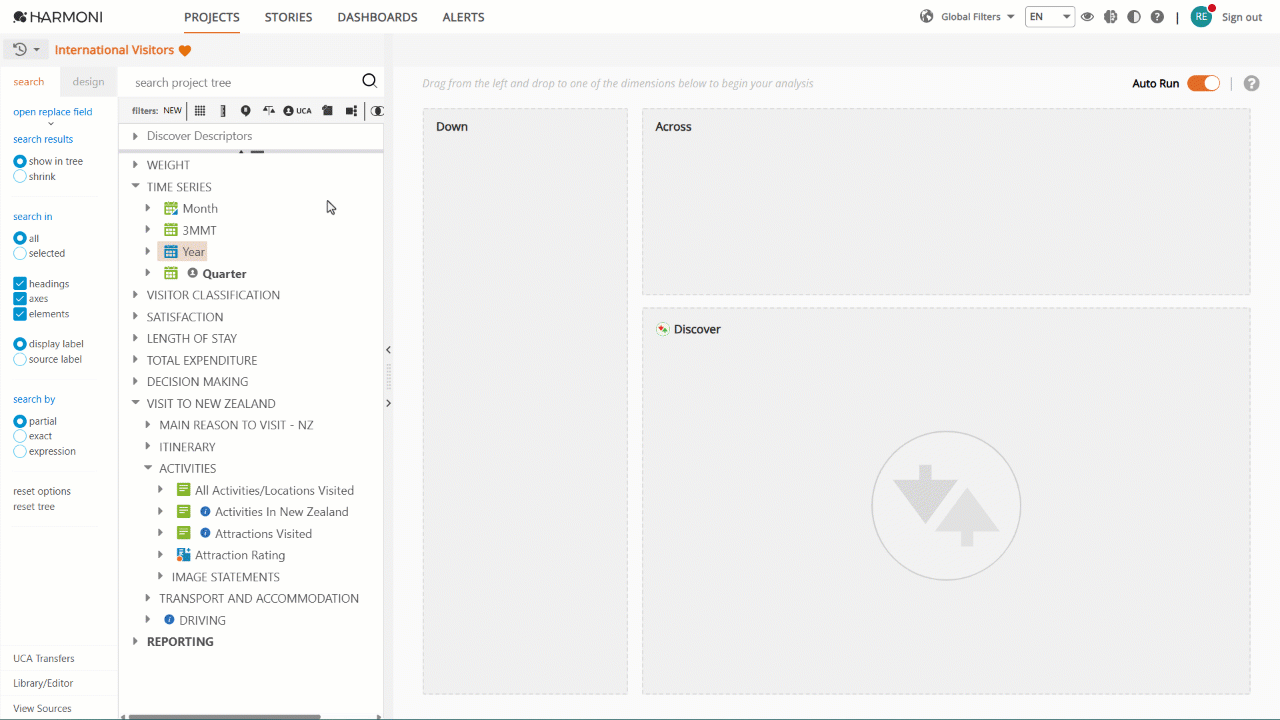Screen dimensions: 1280x720
Task: Click open replace field link
Action: click(x=53, y=112)
